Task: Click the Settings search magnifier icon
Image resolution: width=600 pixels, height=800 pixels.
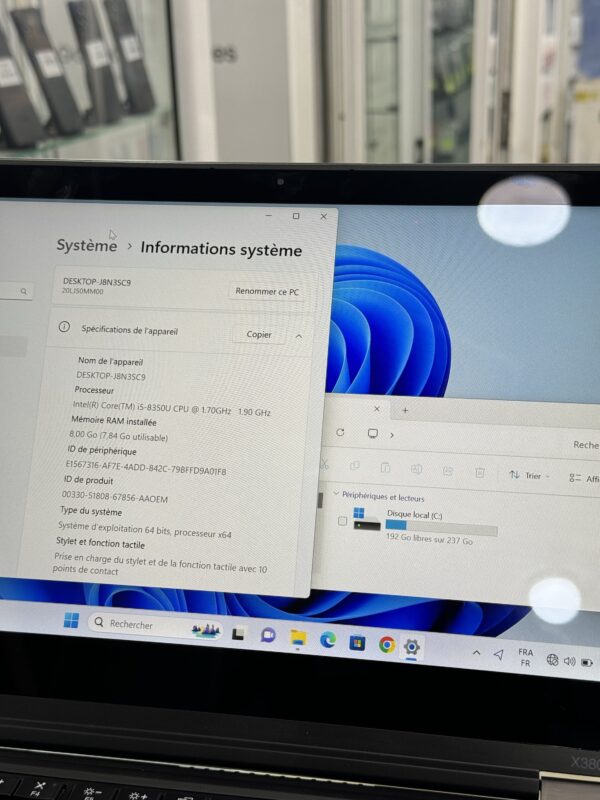Action: pyautogui.click(x=23, y=291)
